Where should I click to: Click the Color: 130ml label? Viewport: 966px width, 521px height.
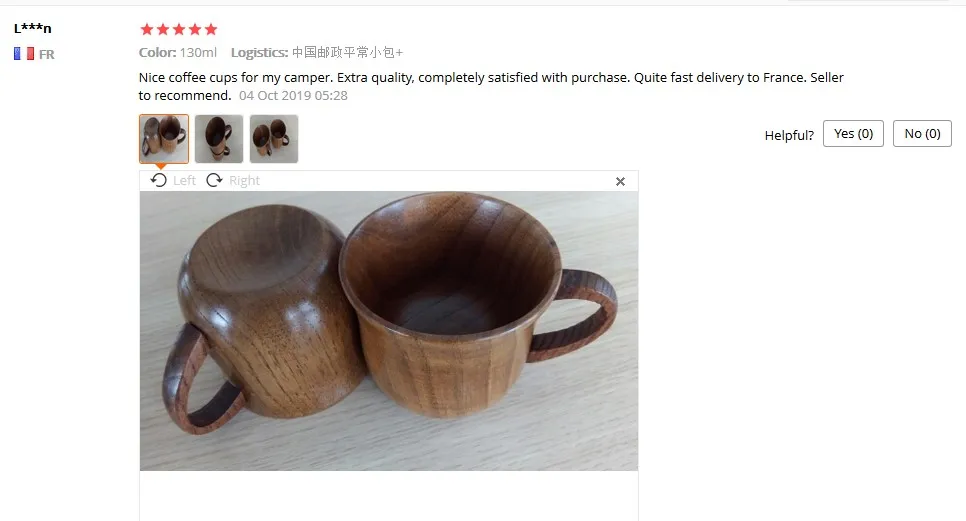coord(177,52)
